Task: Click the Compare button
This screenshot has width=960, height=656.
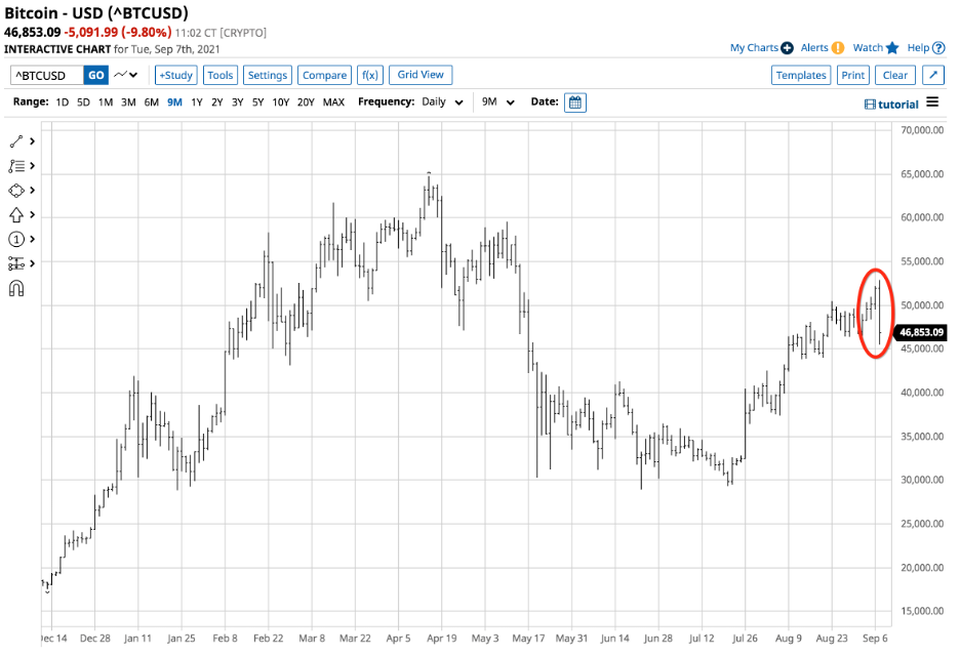Action: (324, 75)
